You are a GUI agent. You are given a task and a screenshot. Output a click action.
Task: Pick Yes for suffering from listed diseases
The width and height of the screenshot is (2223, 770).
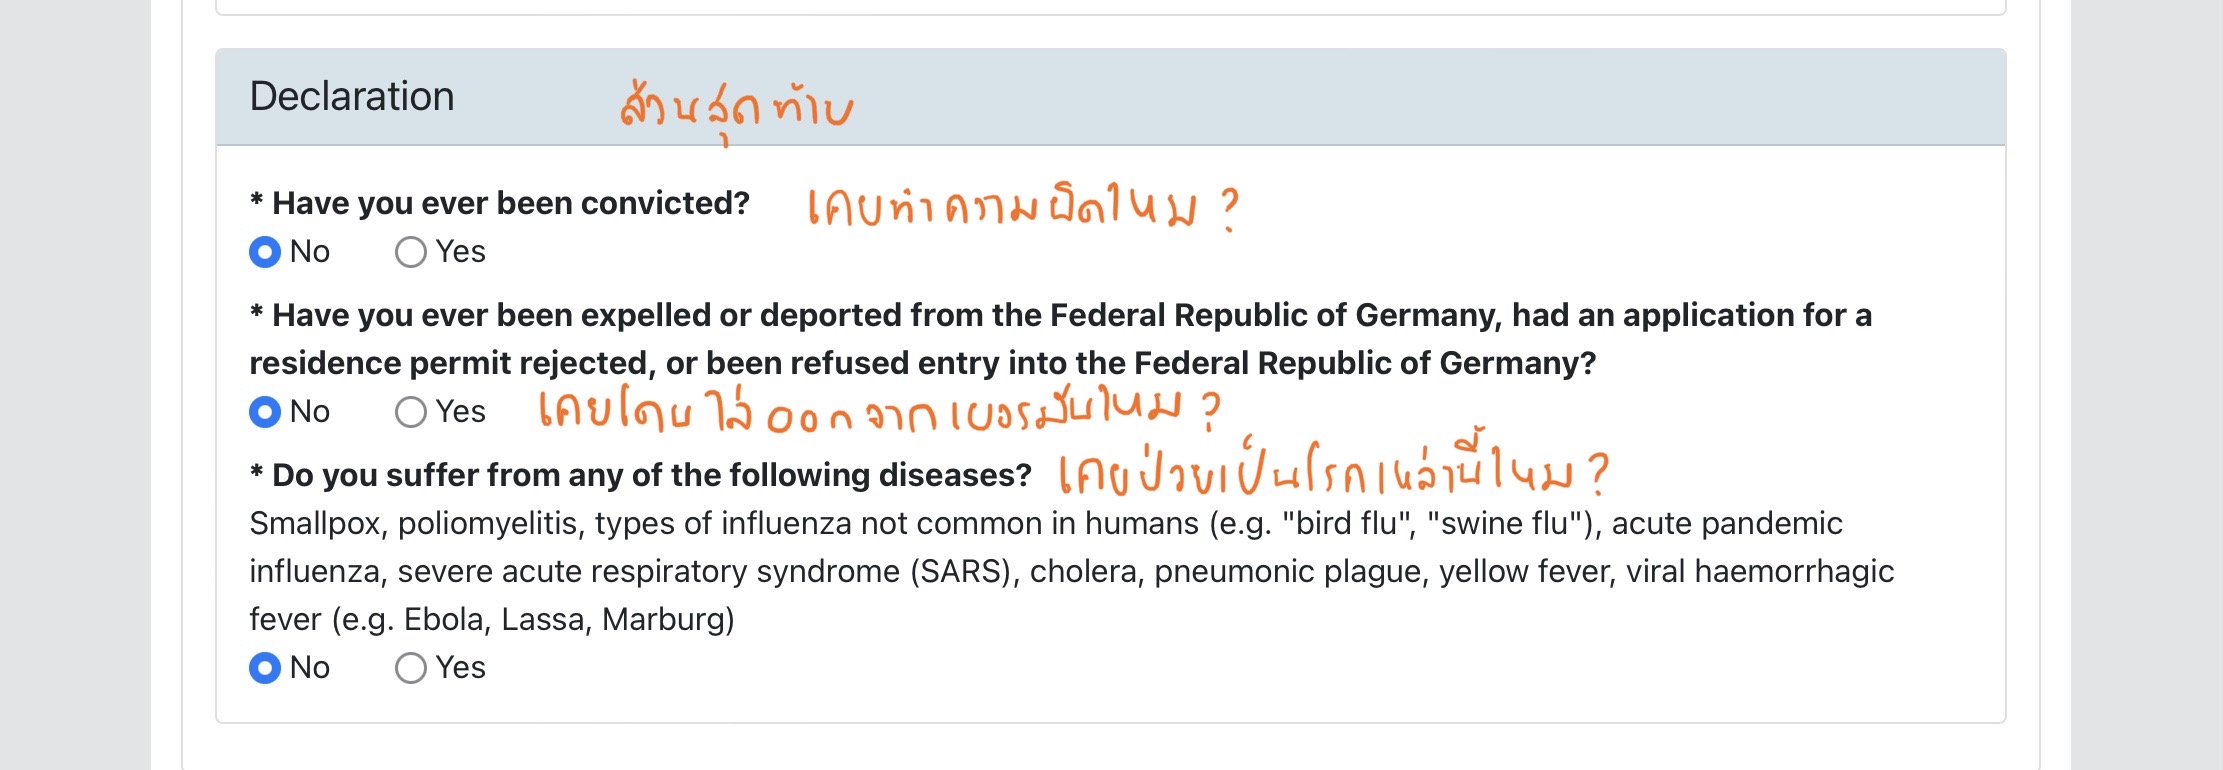point(411,668)
